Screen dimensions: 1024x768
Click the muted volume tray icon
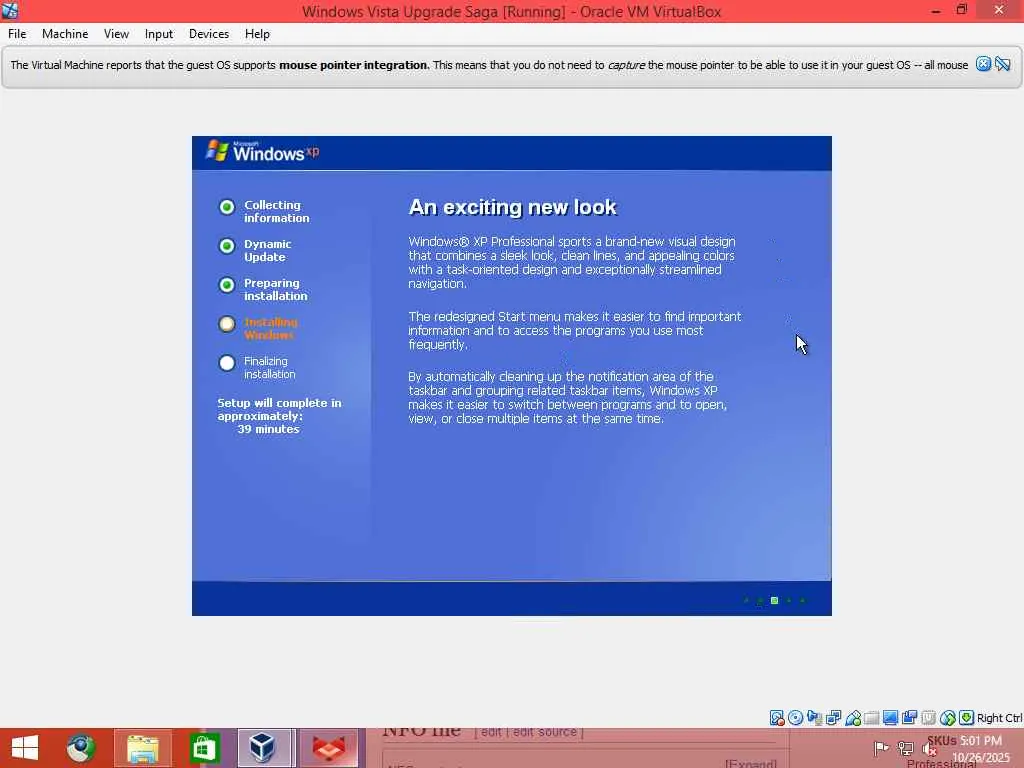tap(929, 748)
